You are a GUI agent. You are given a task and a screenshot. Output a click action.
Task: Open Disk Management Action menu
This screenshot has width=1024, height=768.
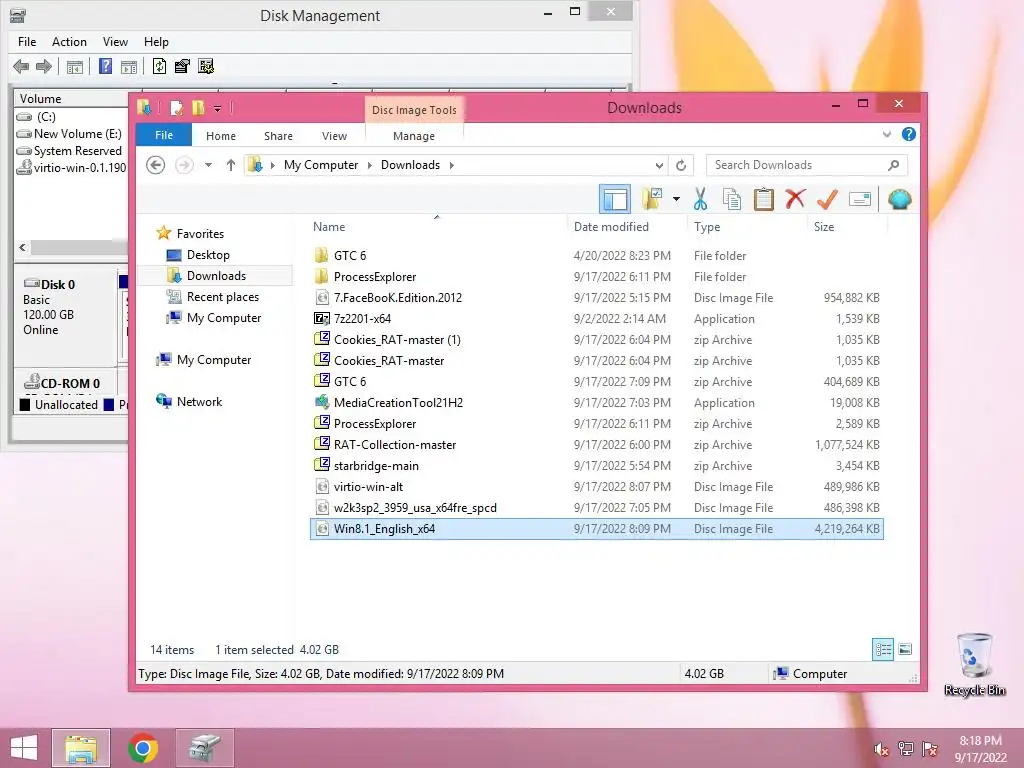point(69,42)
